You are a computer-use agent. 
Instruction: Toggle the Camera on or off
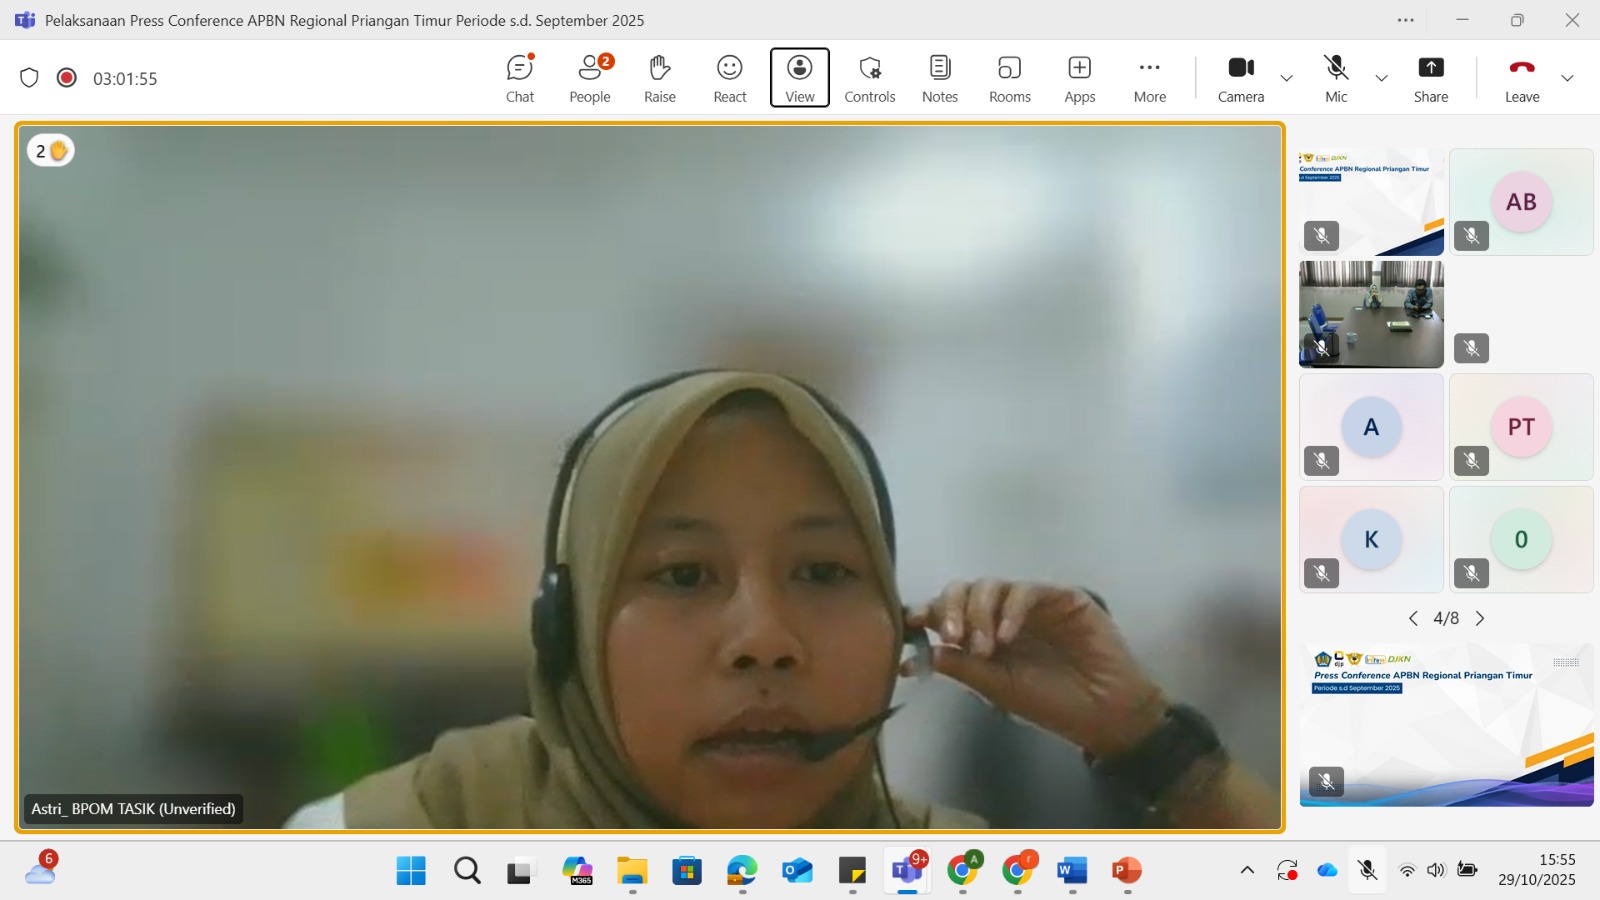click(1241, 78)
